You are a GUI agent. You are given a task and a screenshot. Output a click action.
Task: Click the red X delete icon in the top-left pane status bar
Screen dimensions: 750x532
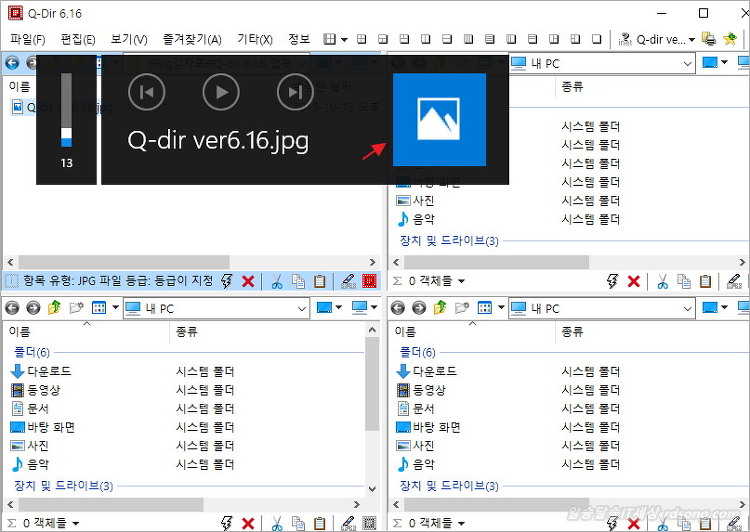click(x=248, y=281)
